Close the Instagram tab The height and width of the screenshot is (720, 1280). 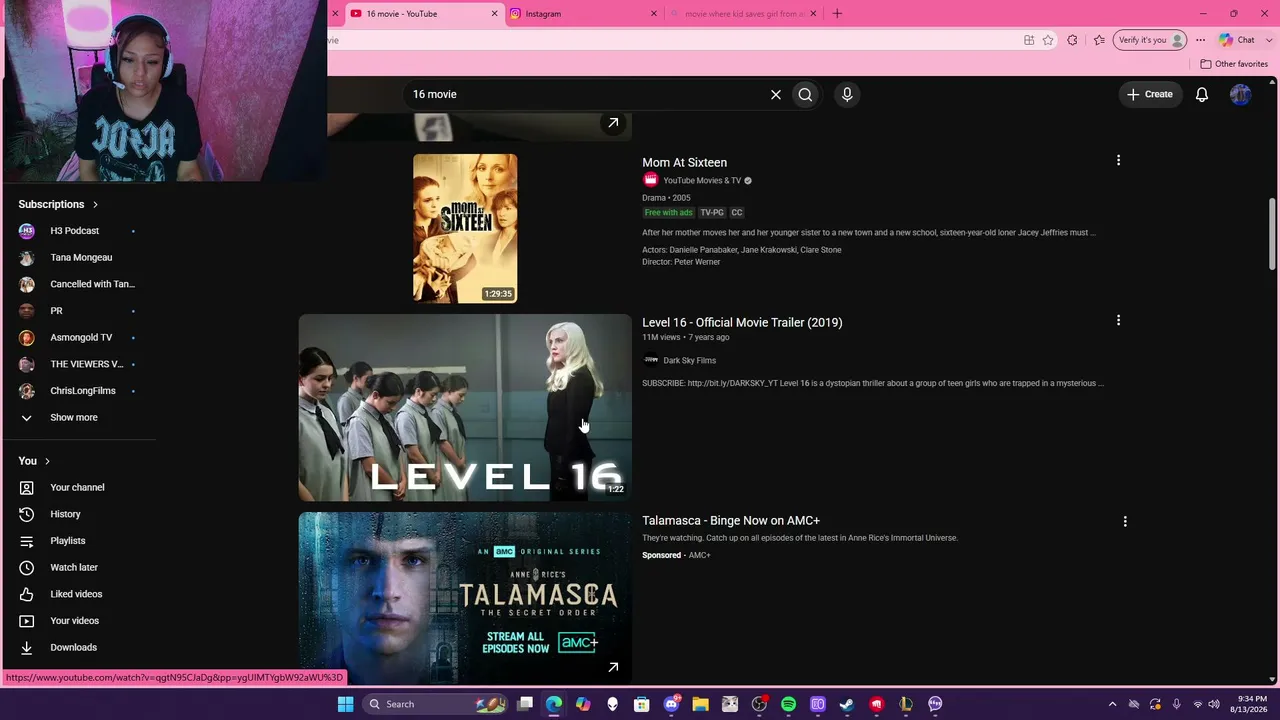pyautogui.click(x=654, y=14)
